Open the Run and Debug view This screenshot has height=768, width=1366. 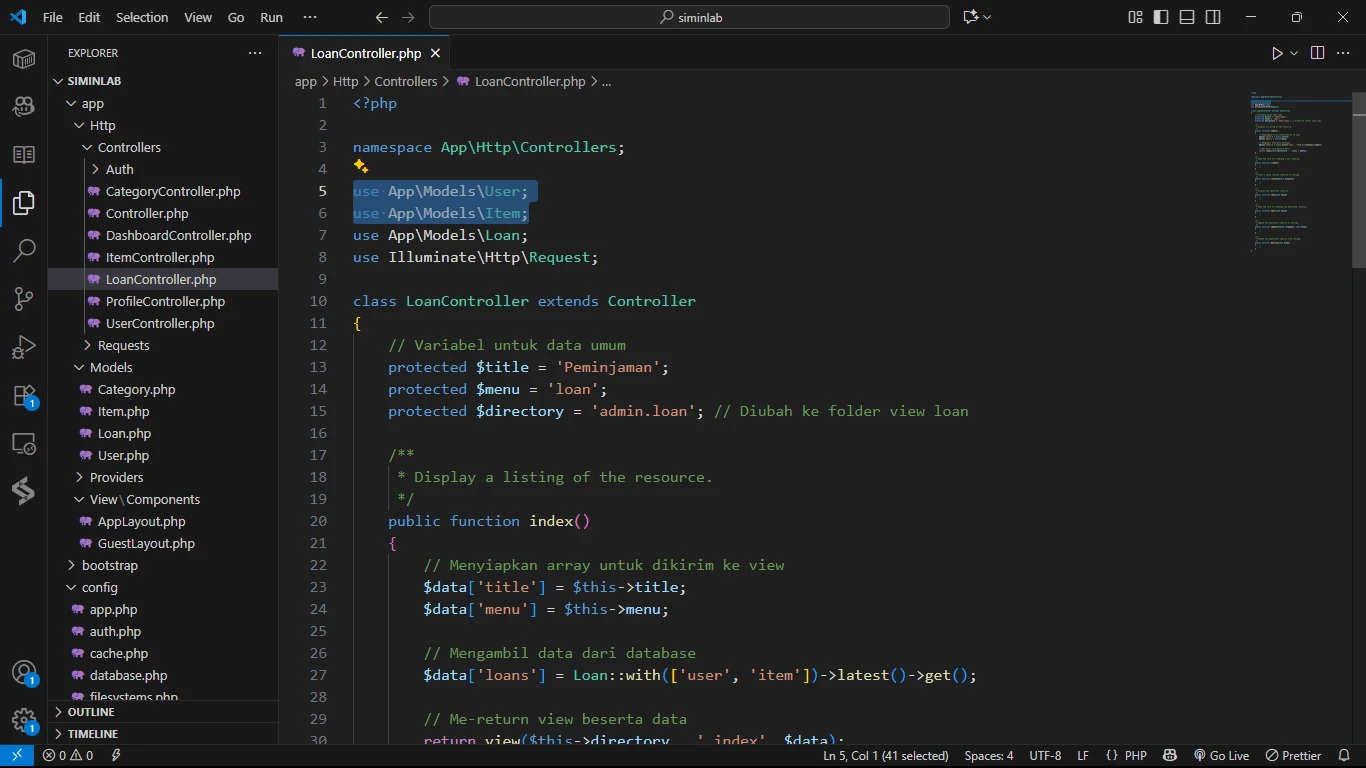pyautogui.click(x=24, y=347)
